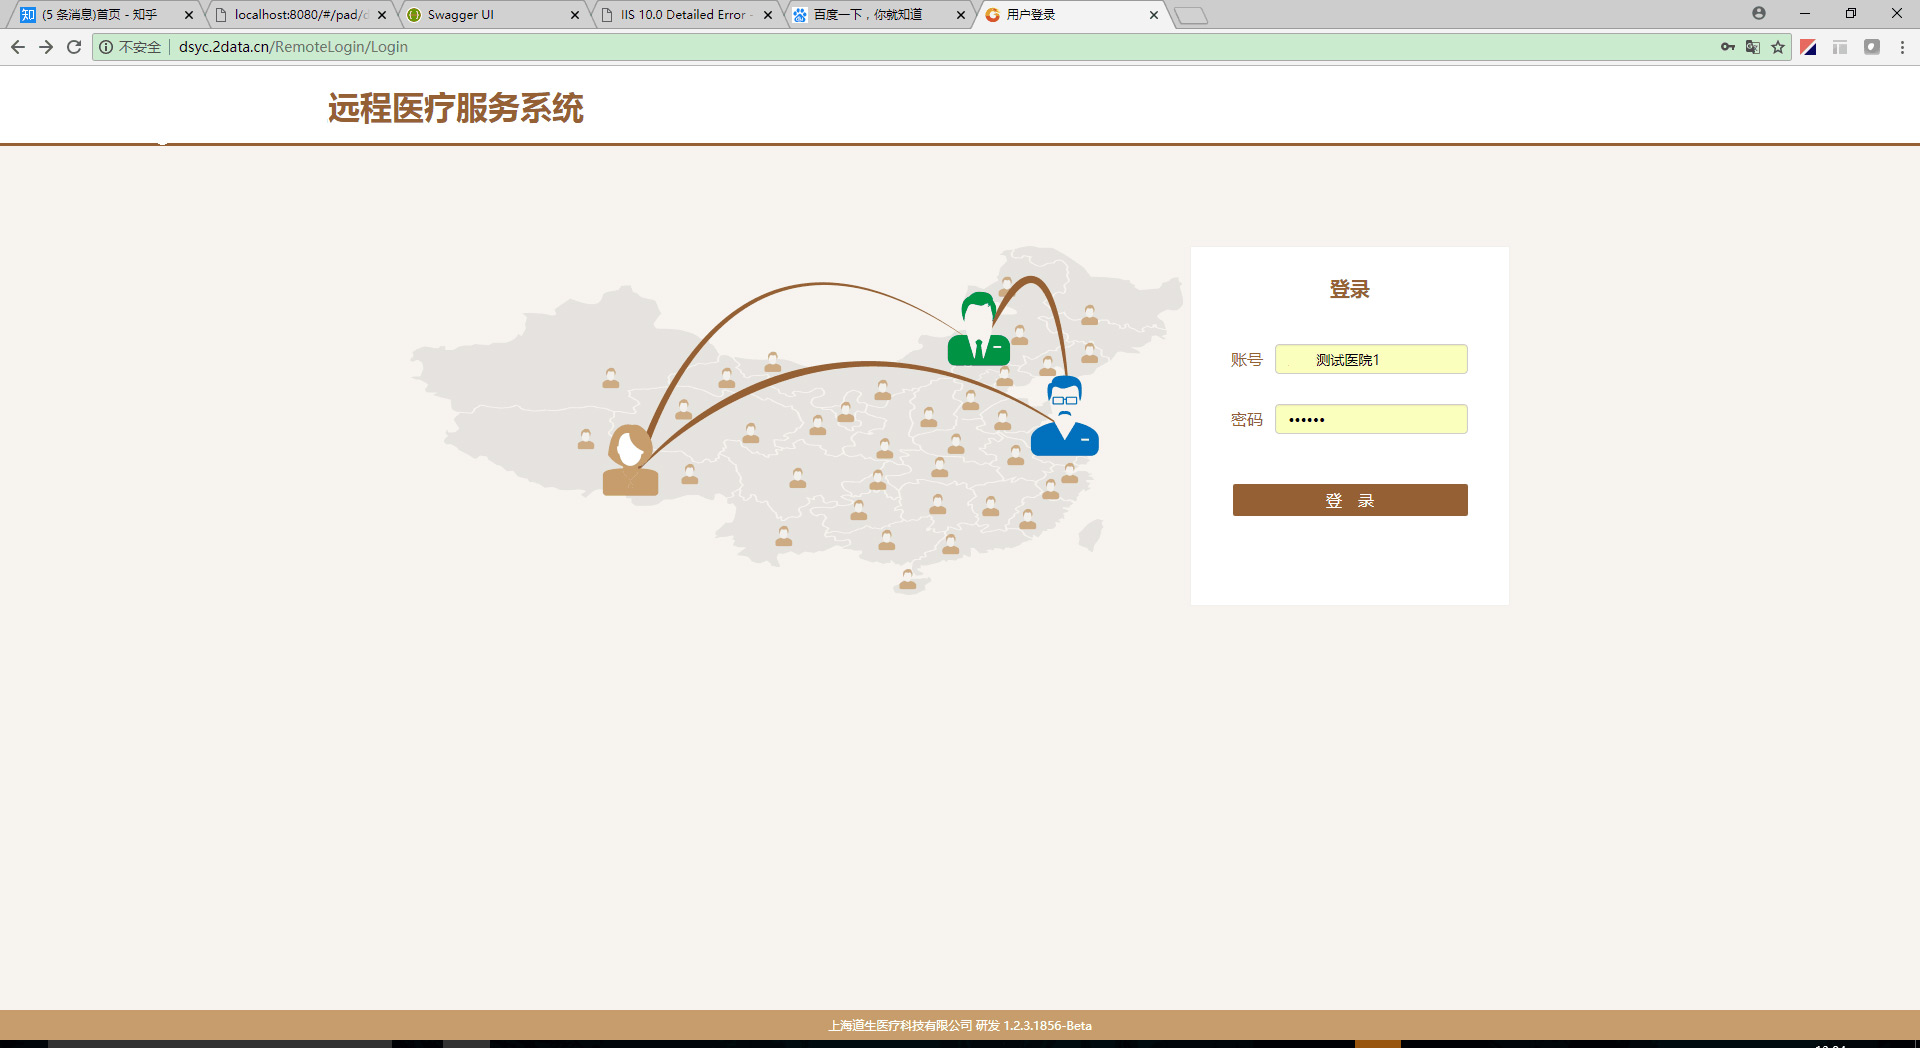Focus the 密码 password input field
This screenshot has width=1920, height=1048.
1371,419
